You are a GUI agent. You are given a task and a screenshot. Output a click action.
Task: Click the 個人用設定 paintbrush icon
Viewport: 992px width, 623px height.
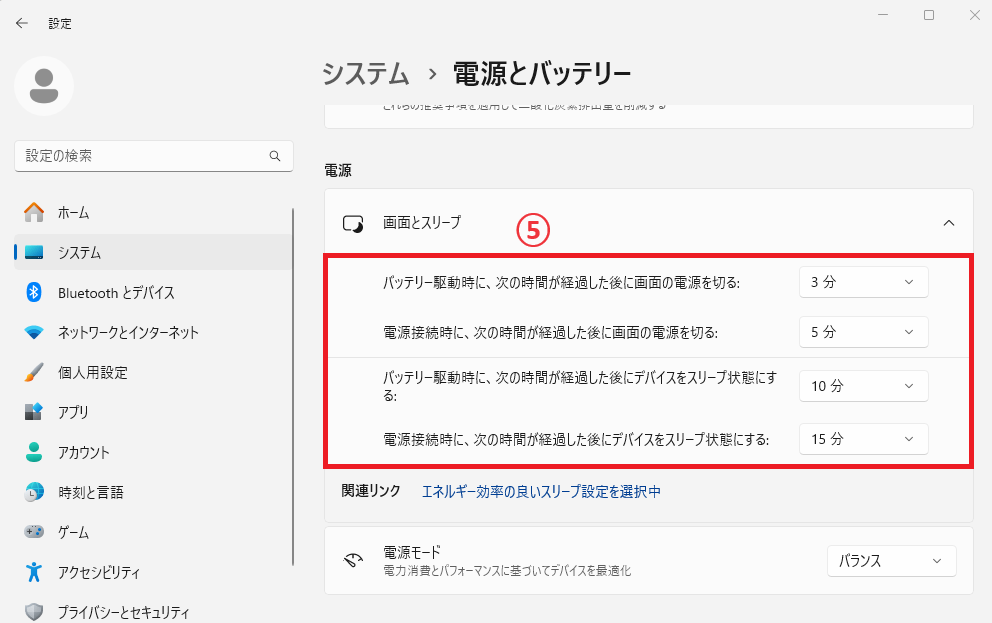34,372
